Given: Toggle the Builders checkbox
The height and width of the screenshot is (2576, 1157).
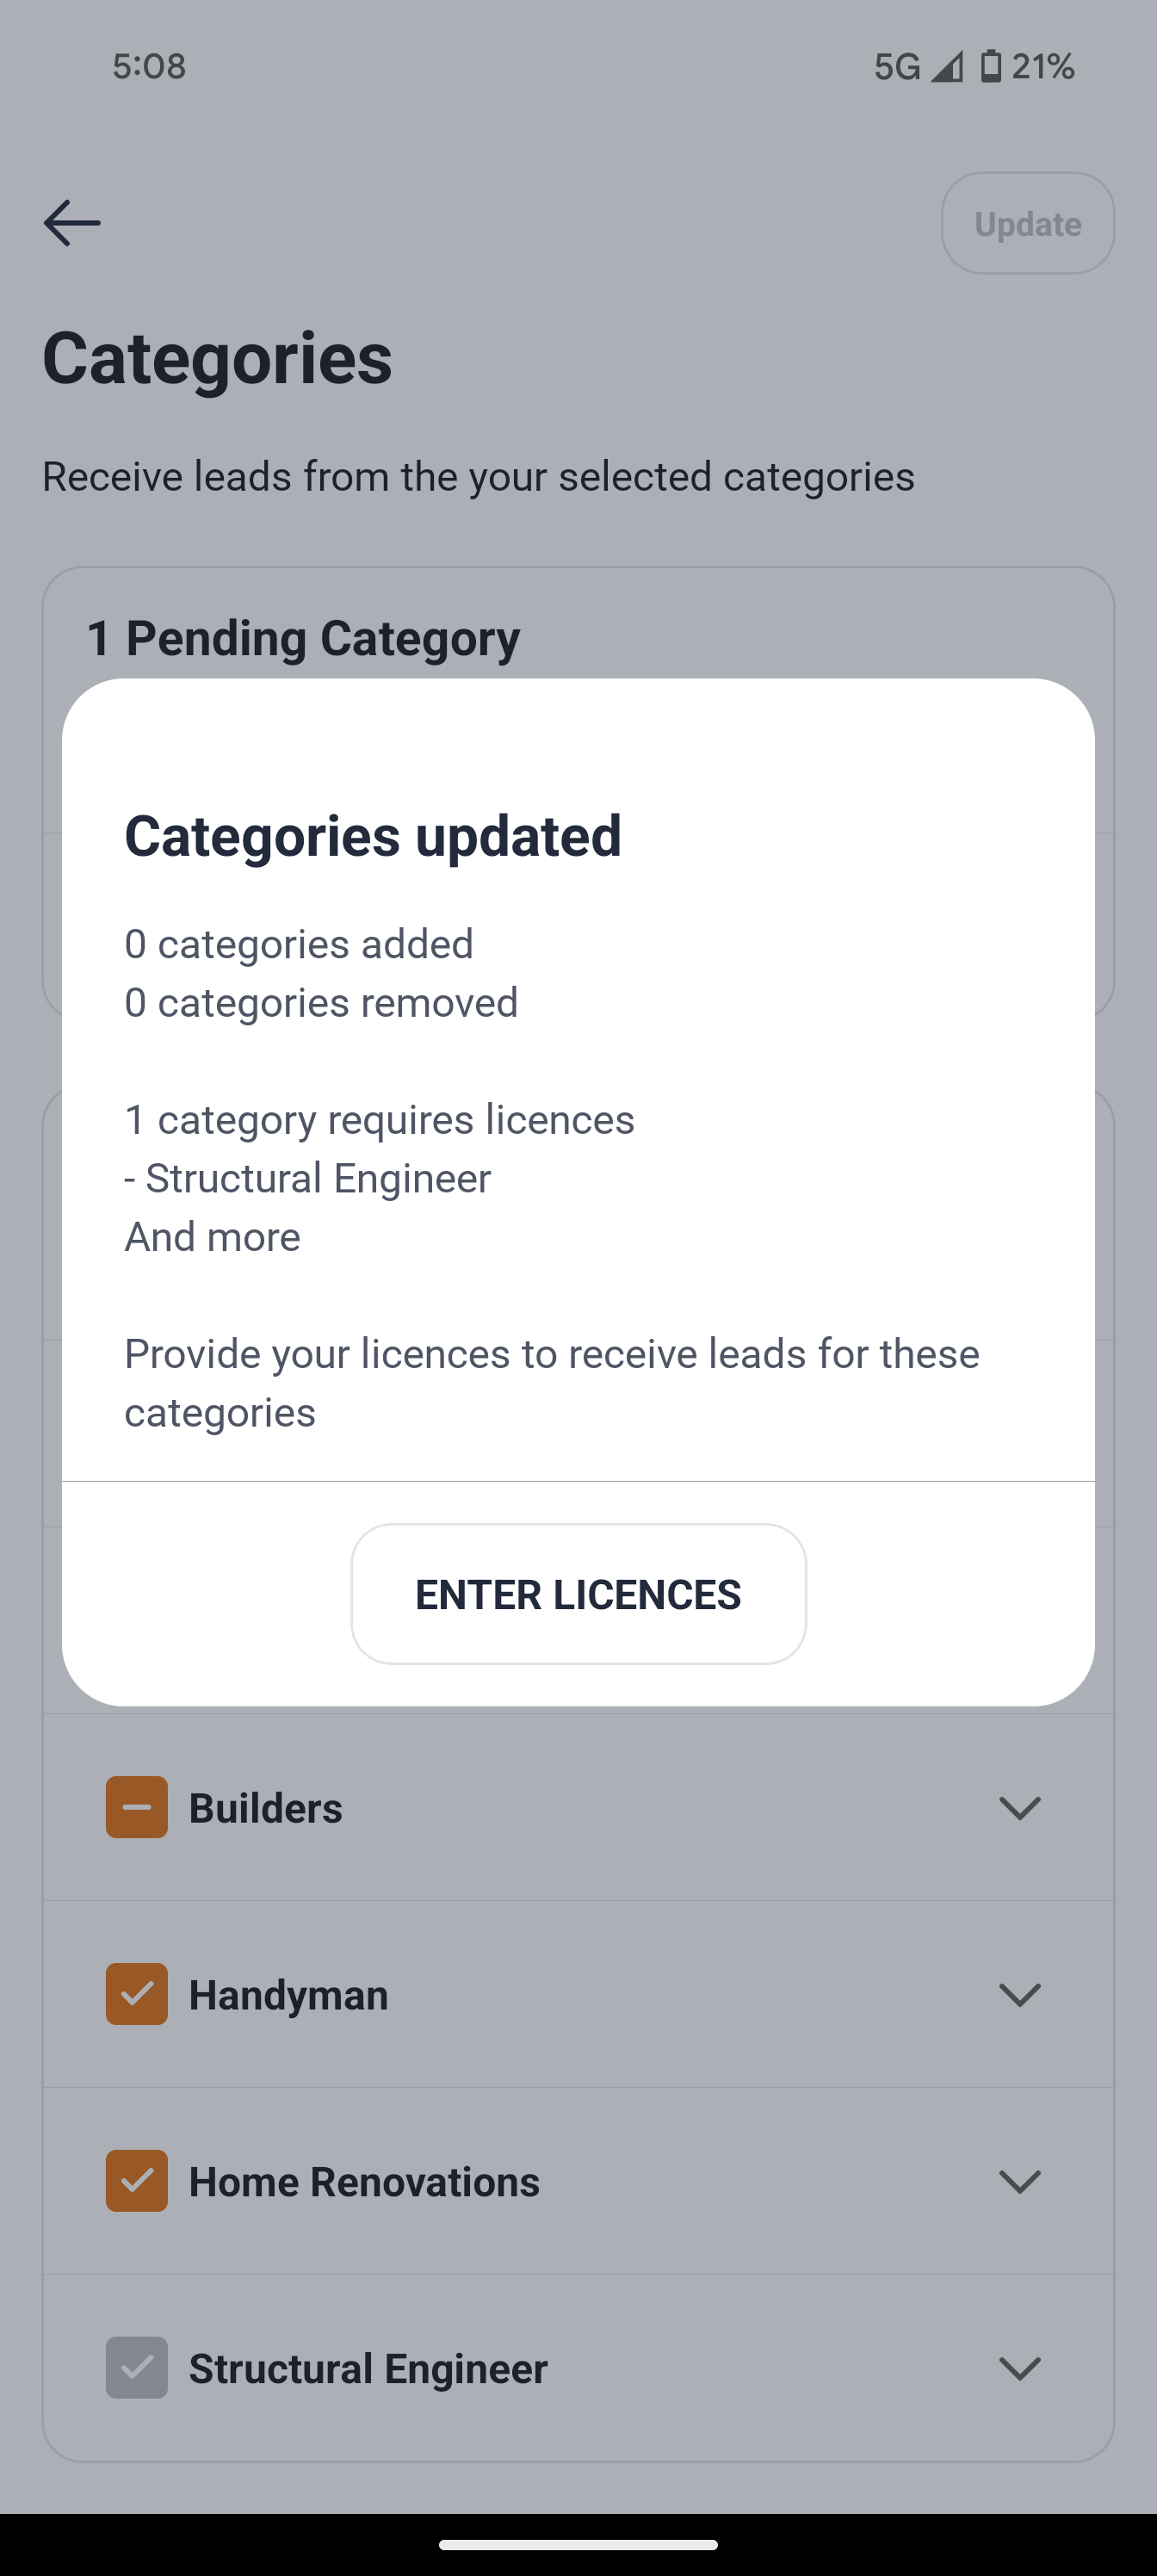Looking at the screenshot, I should click(x=137, y=1807).
